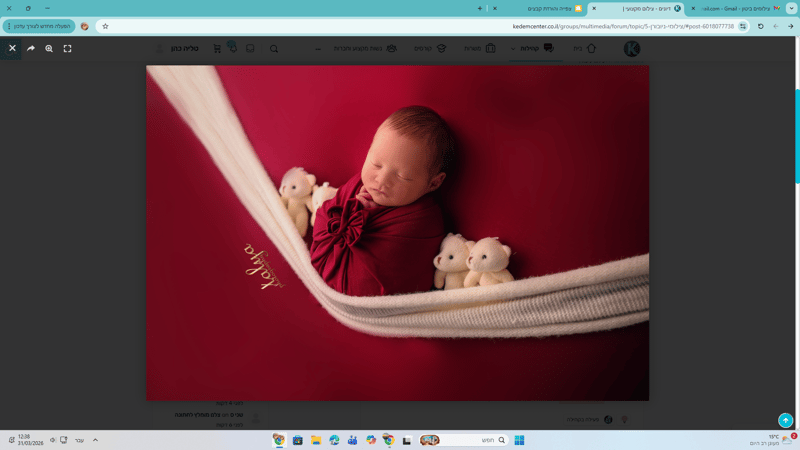This screenshot has height=450, width=800.
Task: Bookmark this page with the star icon
Action: (x=105, y=26)
